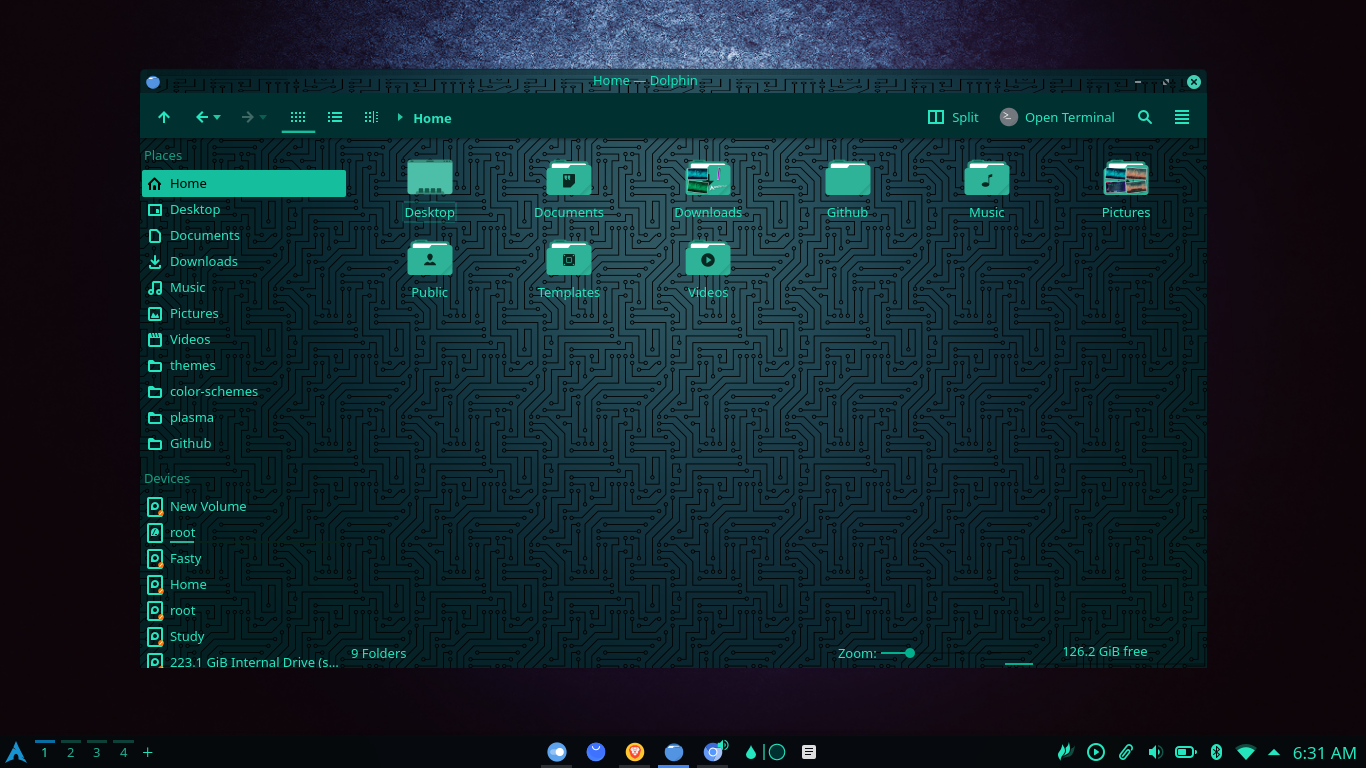Adjust the Zoom slider handle
This screenshot has width=1366, height=768.
(910, 653)
